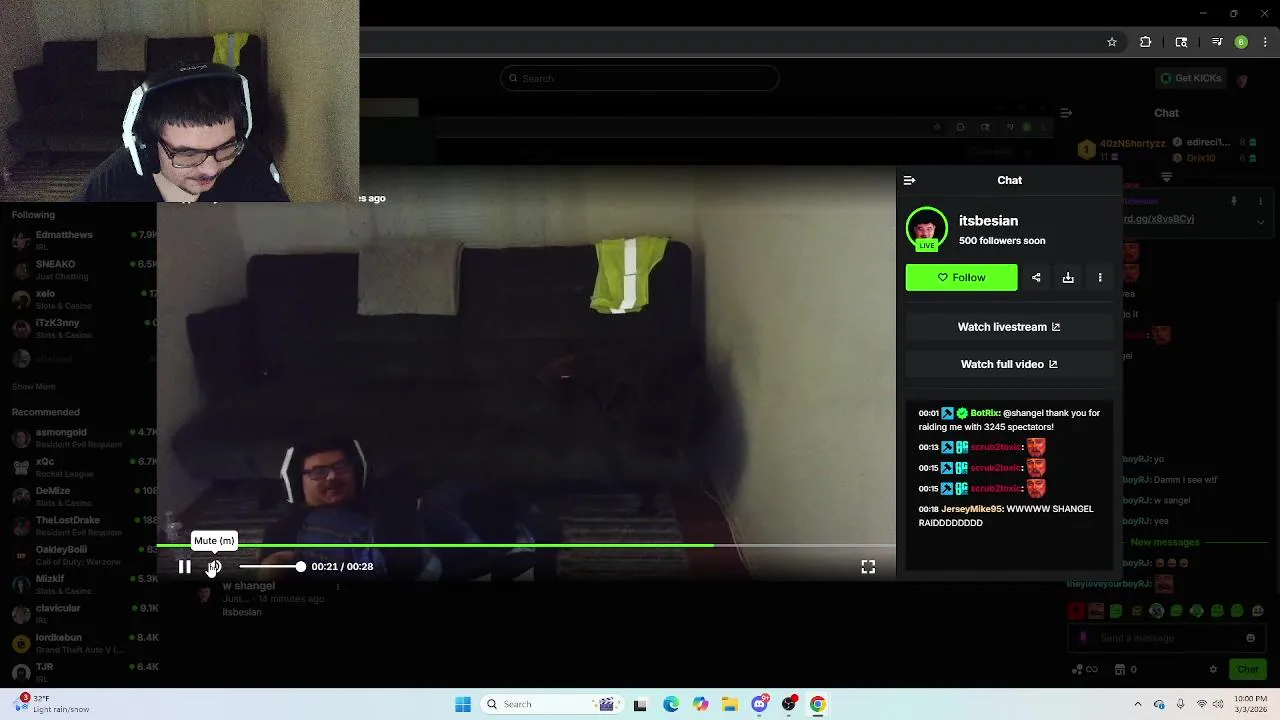Expand Show More in Following
The image size is (1280, 720).
coord(34,386)
